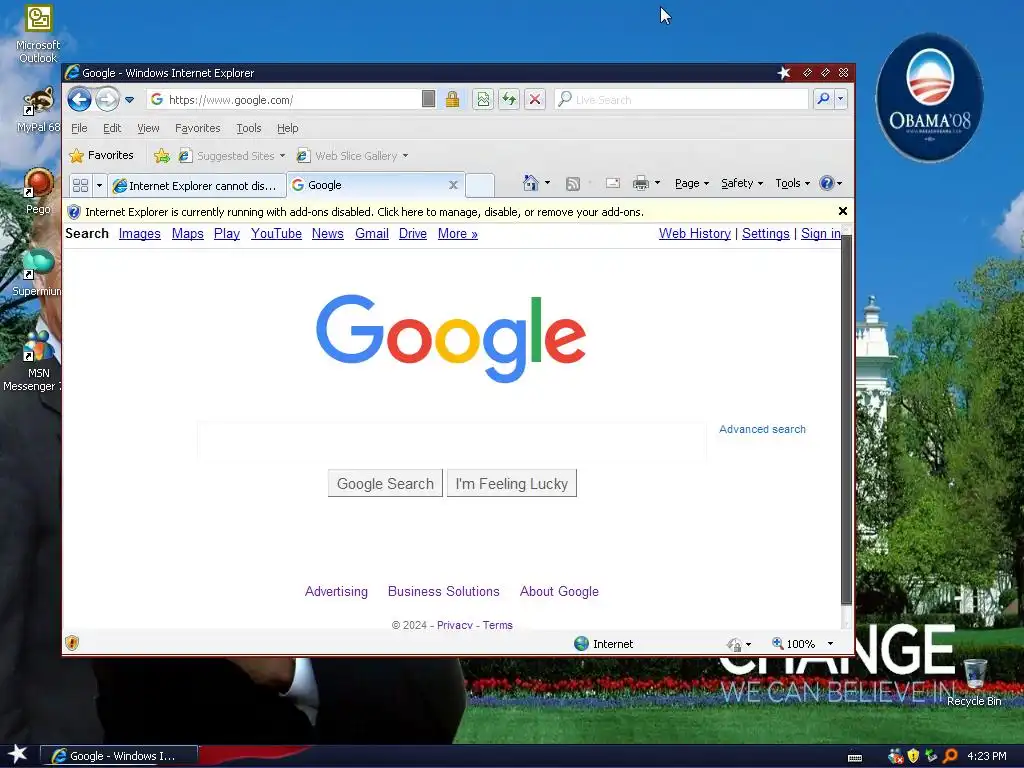Image resolution: width=1024 pixels, height=768 pixels.
Task: Close the Google tab
Action: coord(453,185)
